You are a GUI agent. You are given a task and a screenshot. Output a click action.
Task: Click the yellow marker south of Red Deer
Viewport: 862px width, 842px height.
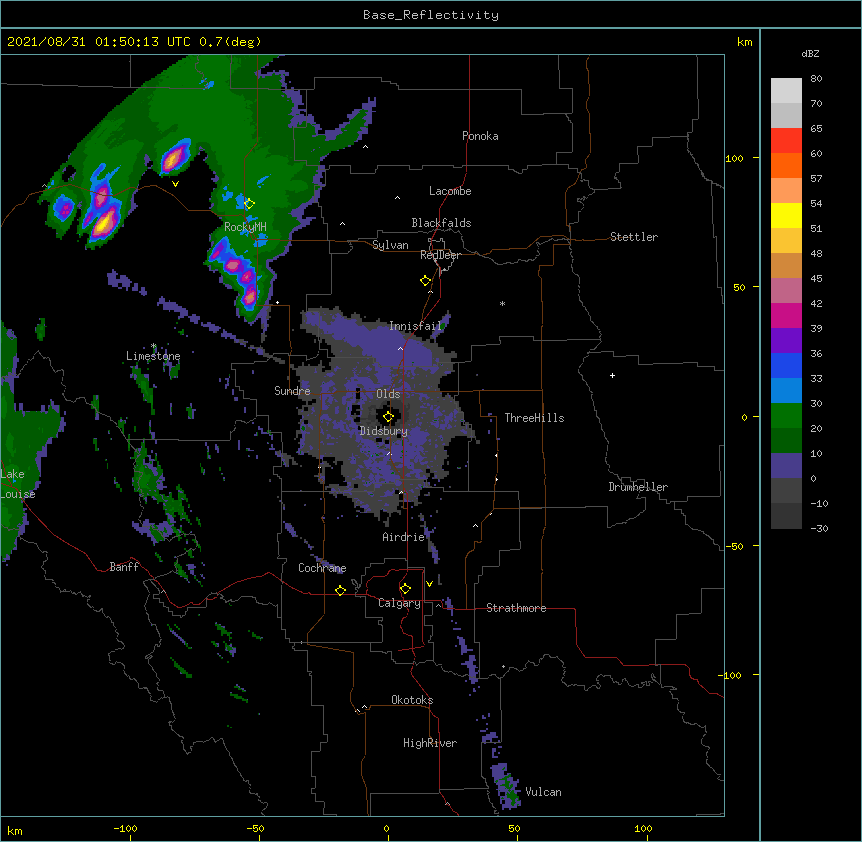(425, 281)
